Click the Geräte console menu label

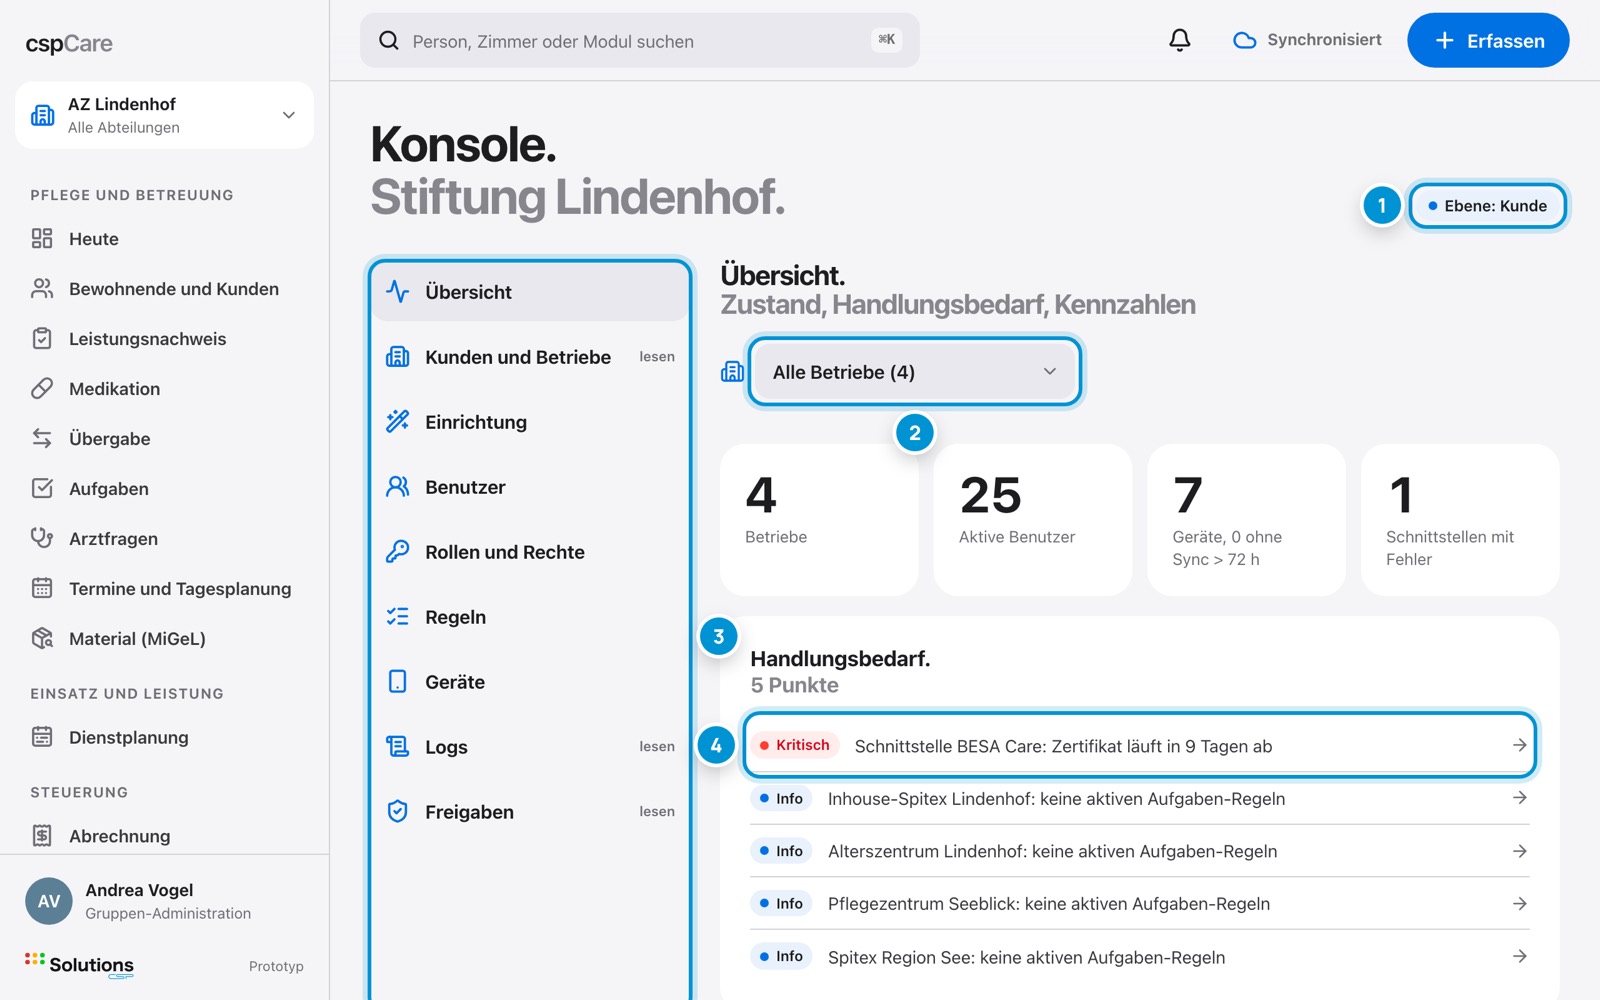(455, 682)
